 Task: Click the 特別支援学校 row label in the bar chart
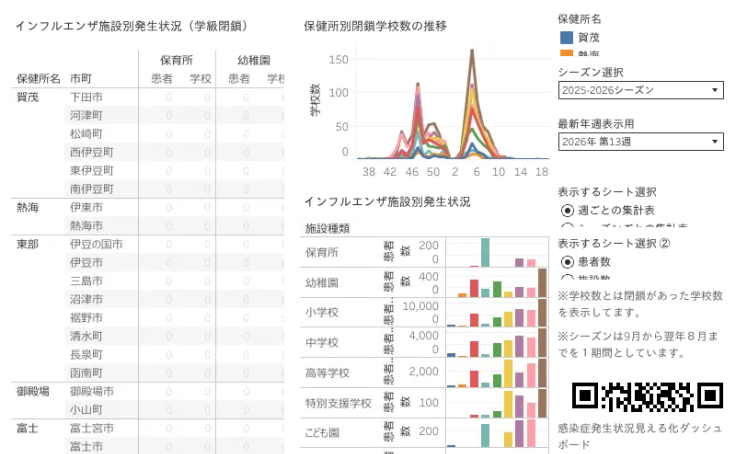[338, 403]
